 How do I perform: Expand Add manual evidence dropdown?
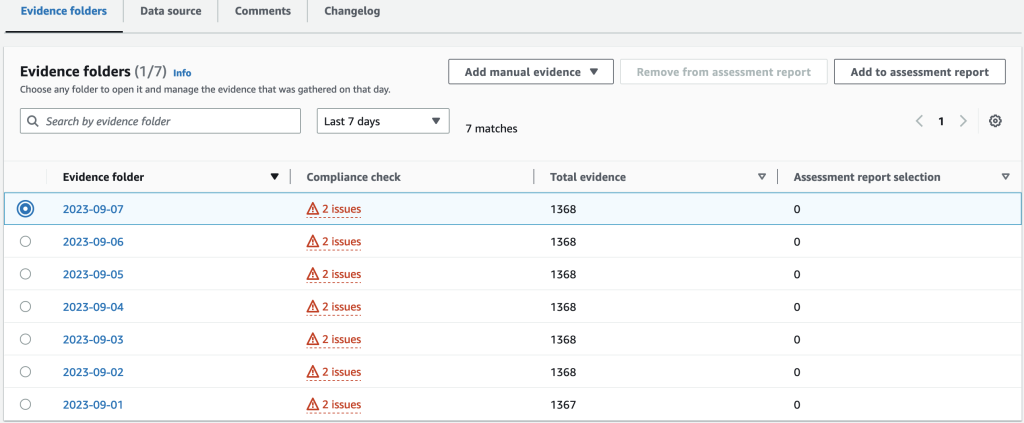point(530,72)
